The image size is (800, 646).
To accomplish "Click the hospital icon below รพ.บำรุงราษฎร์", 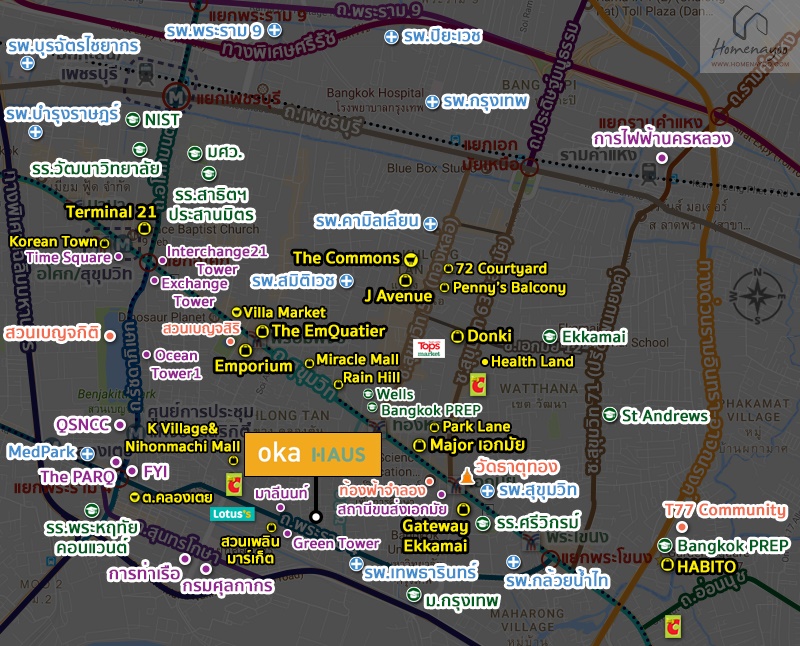I will click(x=35, y=132).
